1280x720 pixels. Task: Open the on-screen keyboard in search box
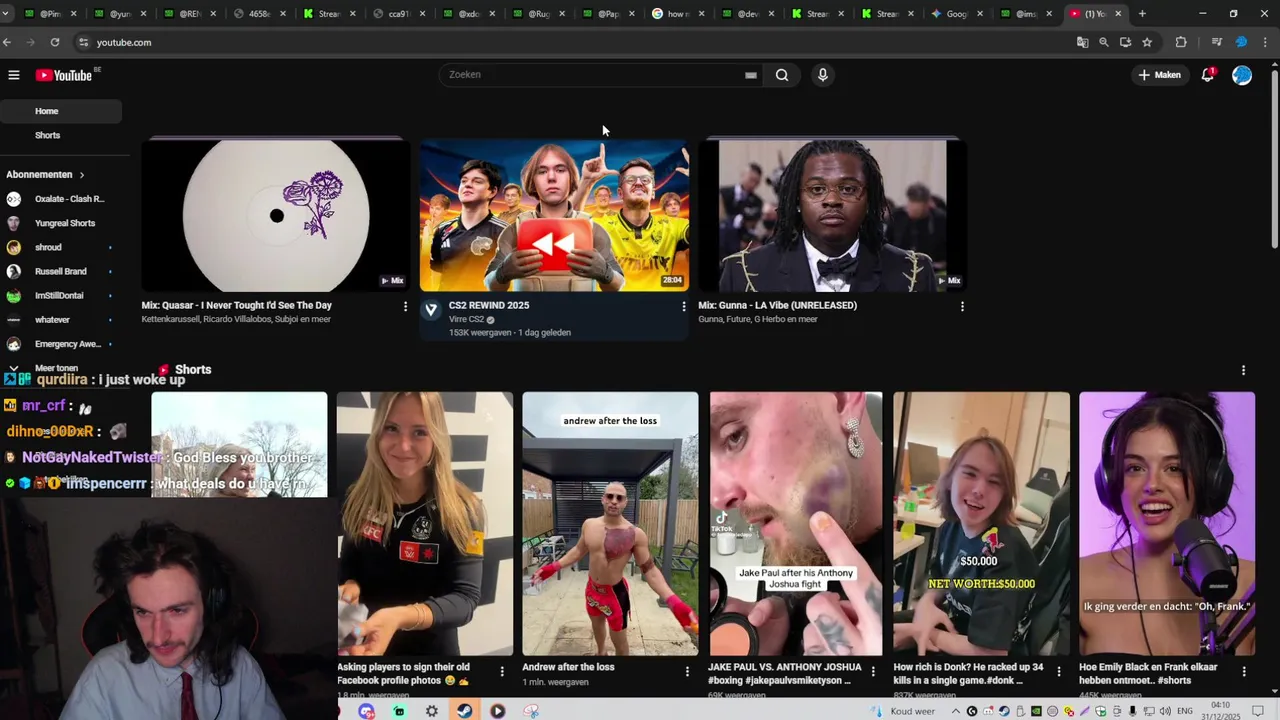pos(750,75)
